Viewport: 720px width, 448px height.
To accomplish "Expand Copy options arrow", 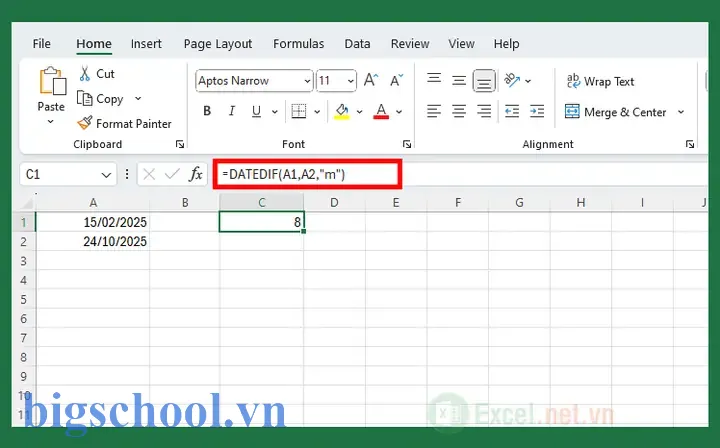I will [x=138, y=99].
